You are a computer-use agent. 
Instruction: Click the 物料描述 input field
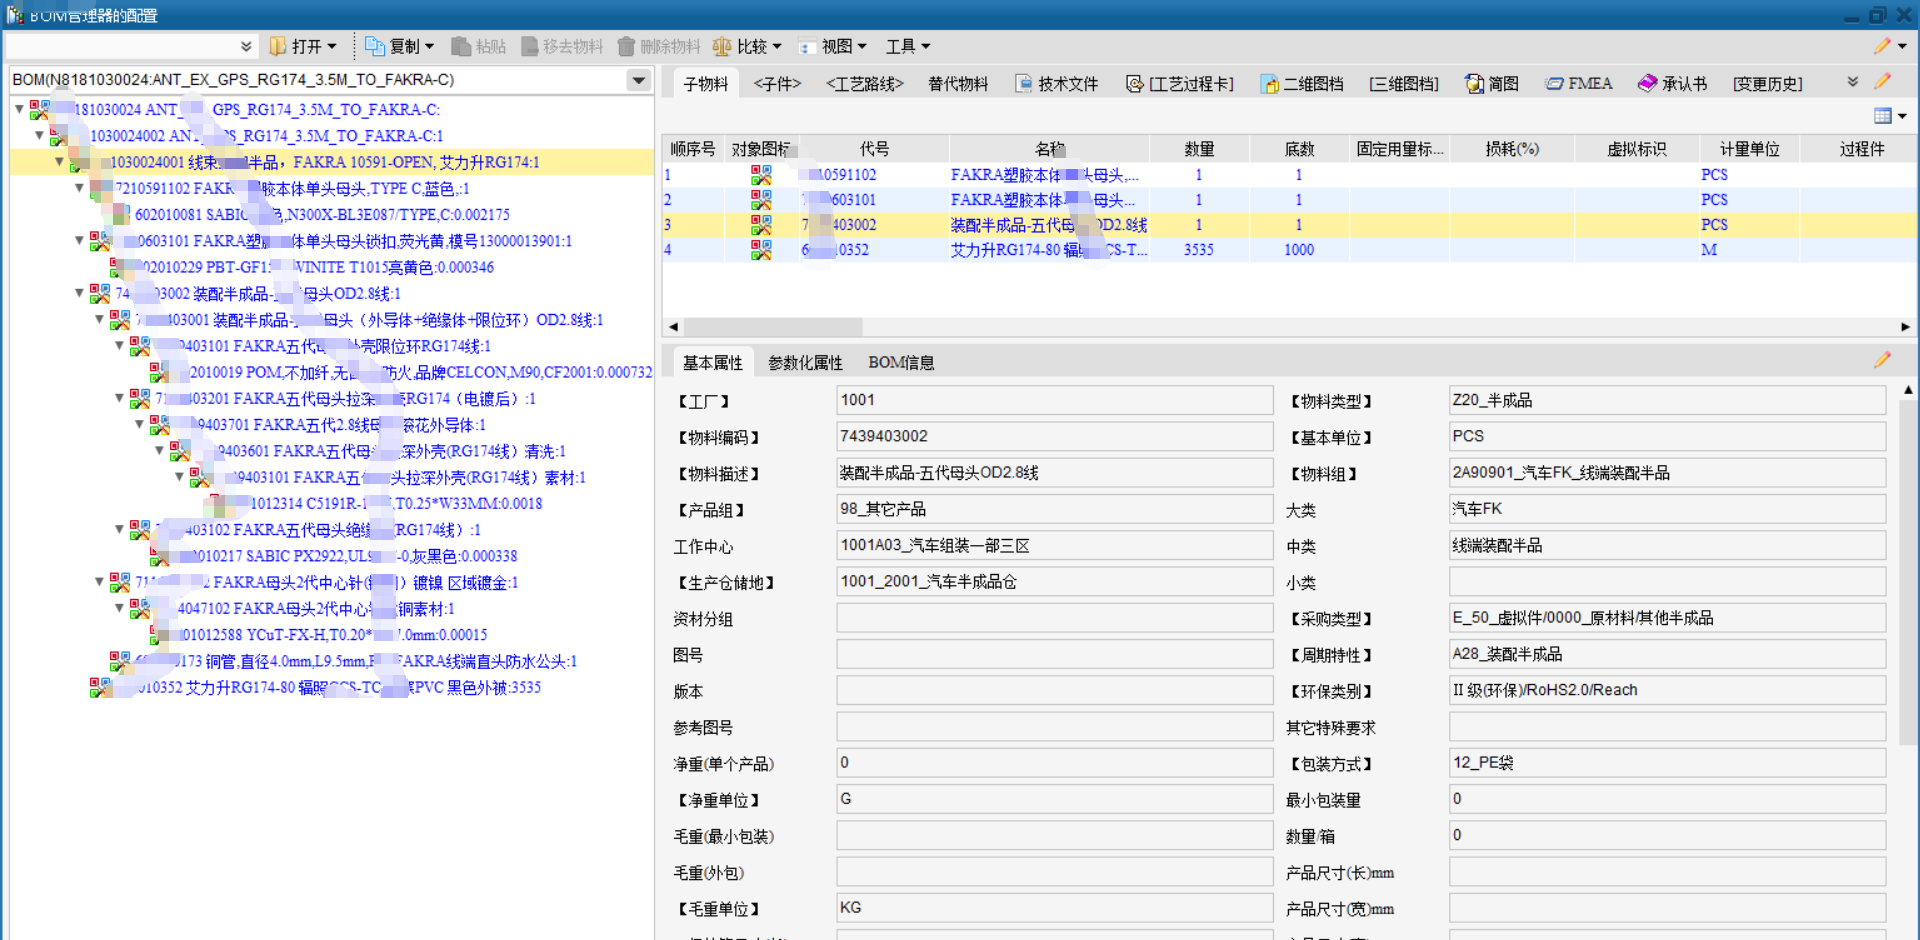point(1054,473)
